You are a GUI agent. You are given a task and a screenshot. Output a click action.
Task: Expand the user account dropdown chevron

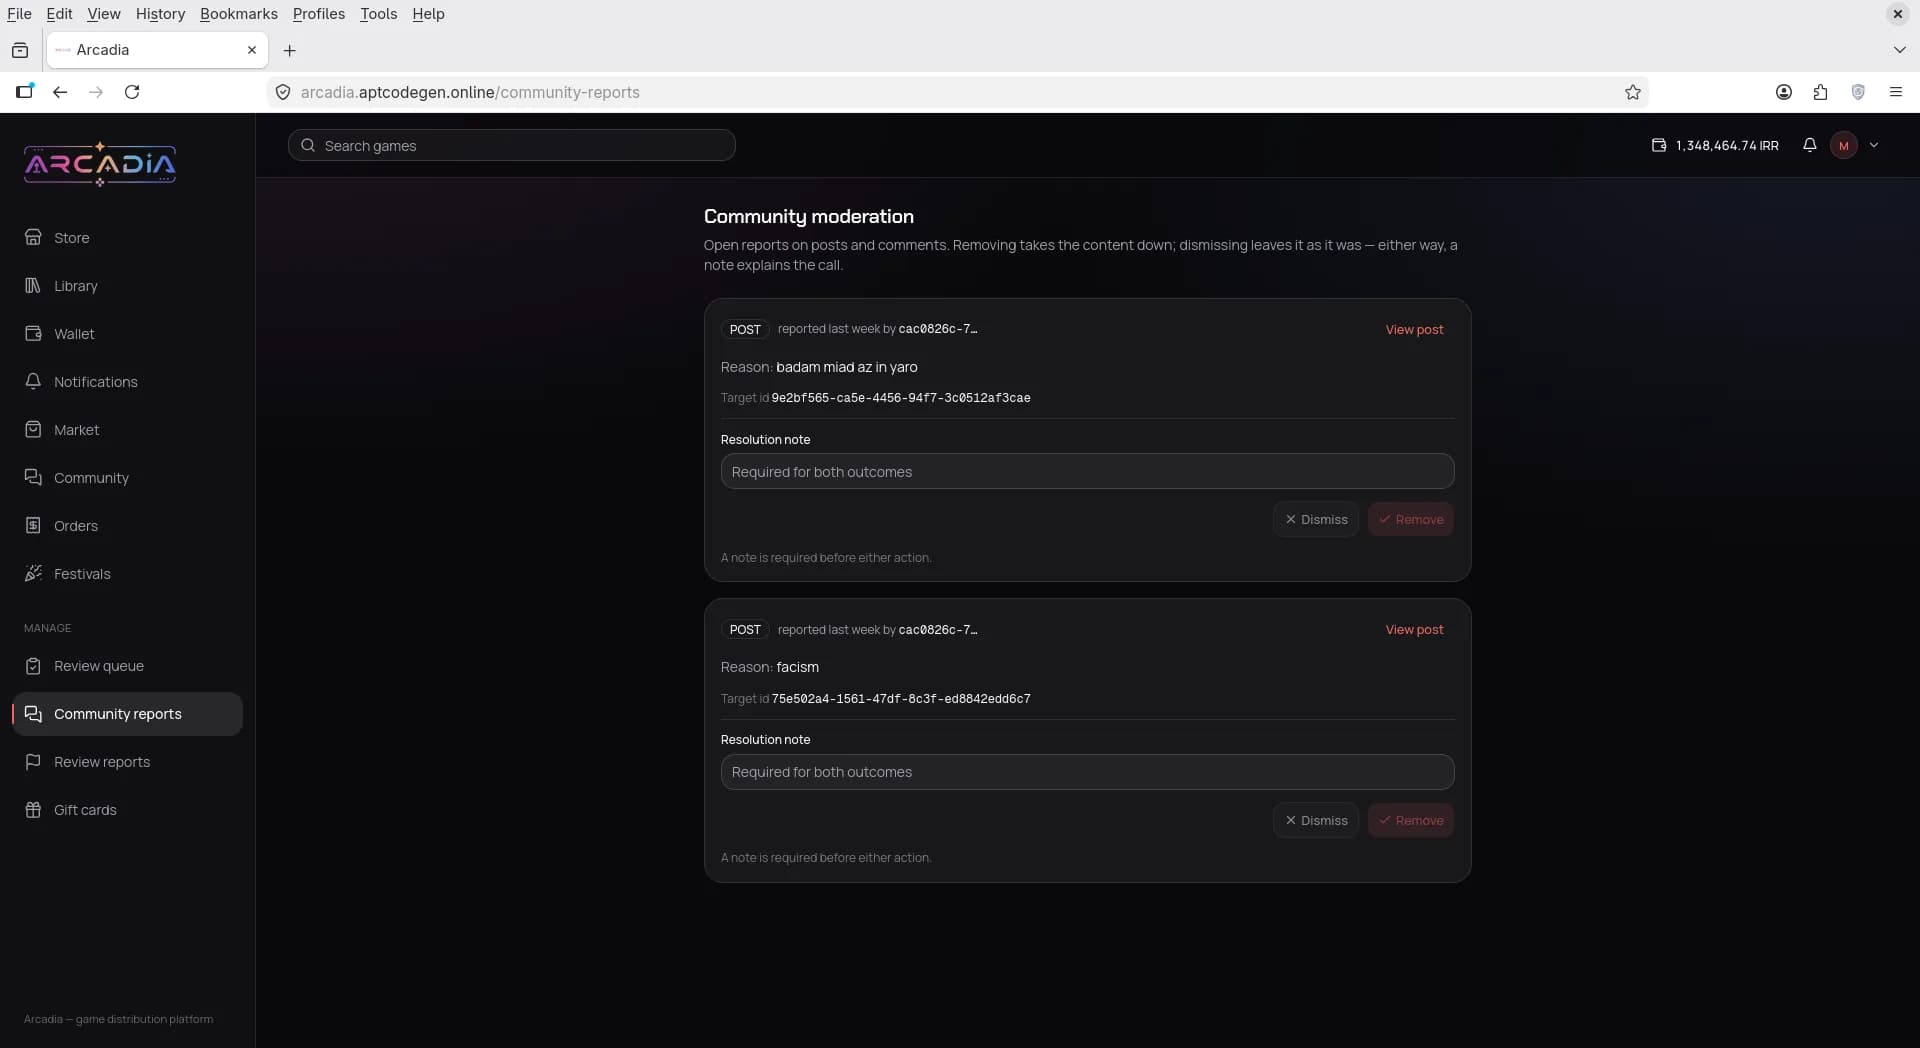point(1874,145)
